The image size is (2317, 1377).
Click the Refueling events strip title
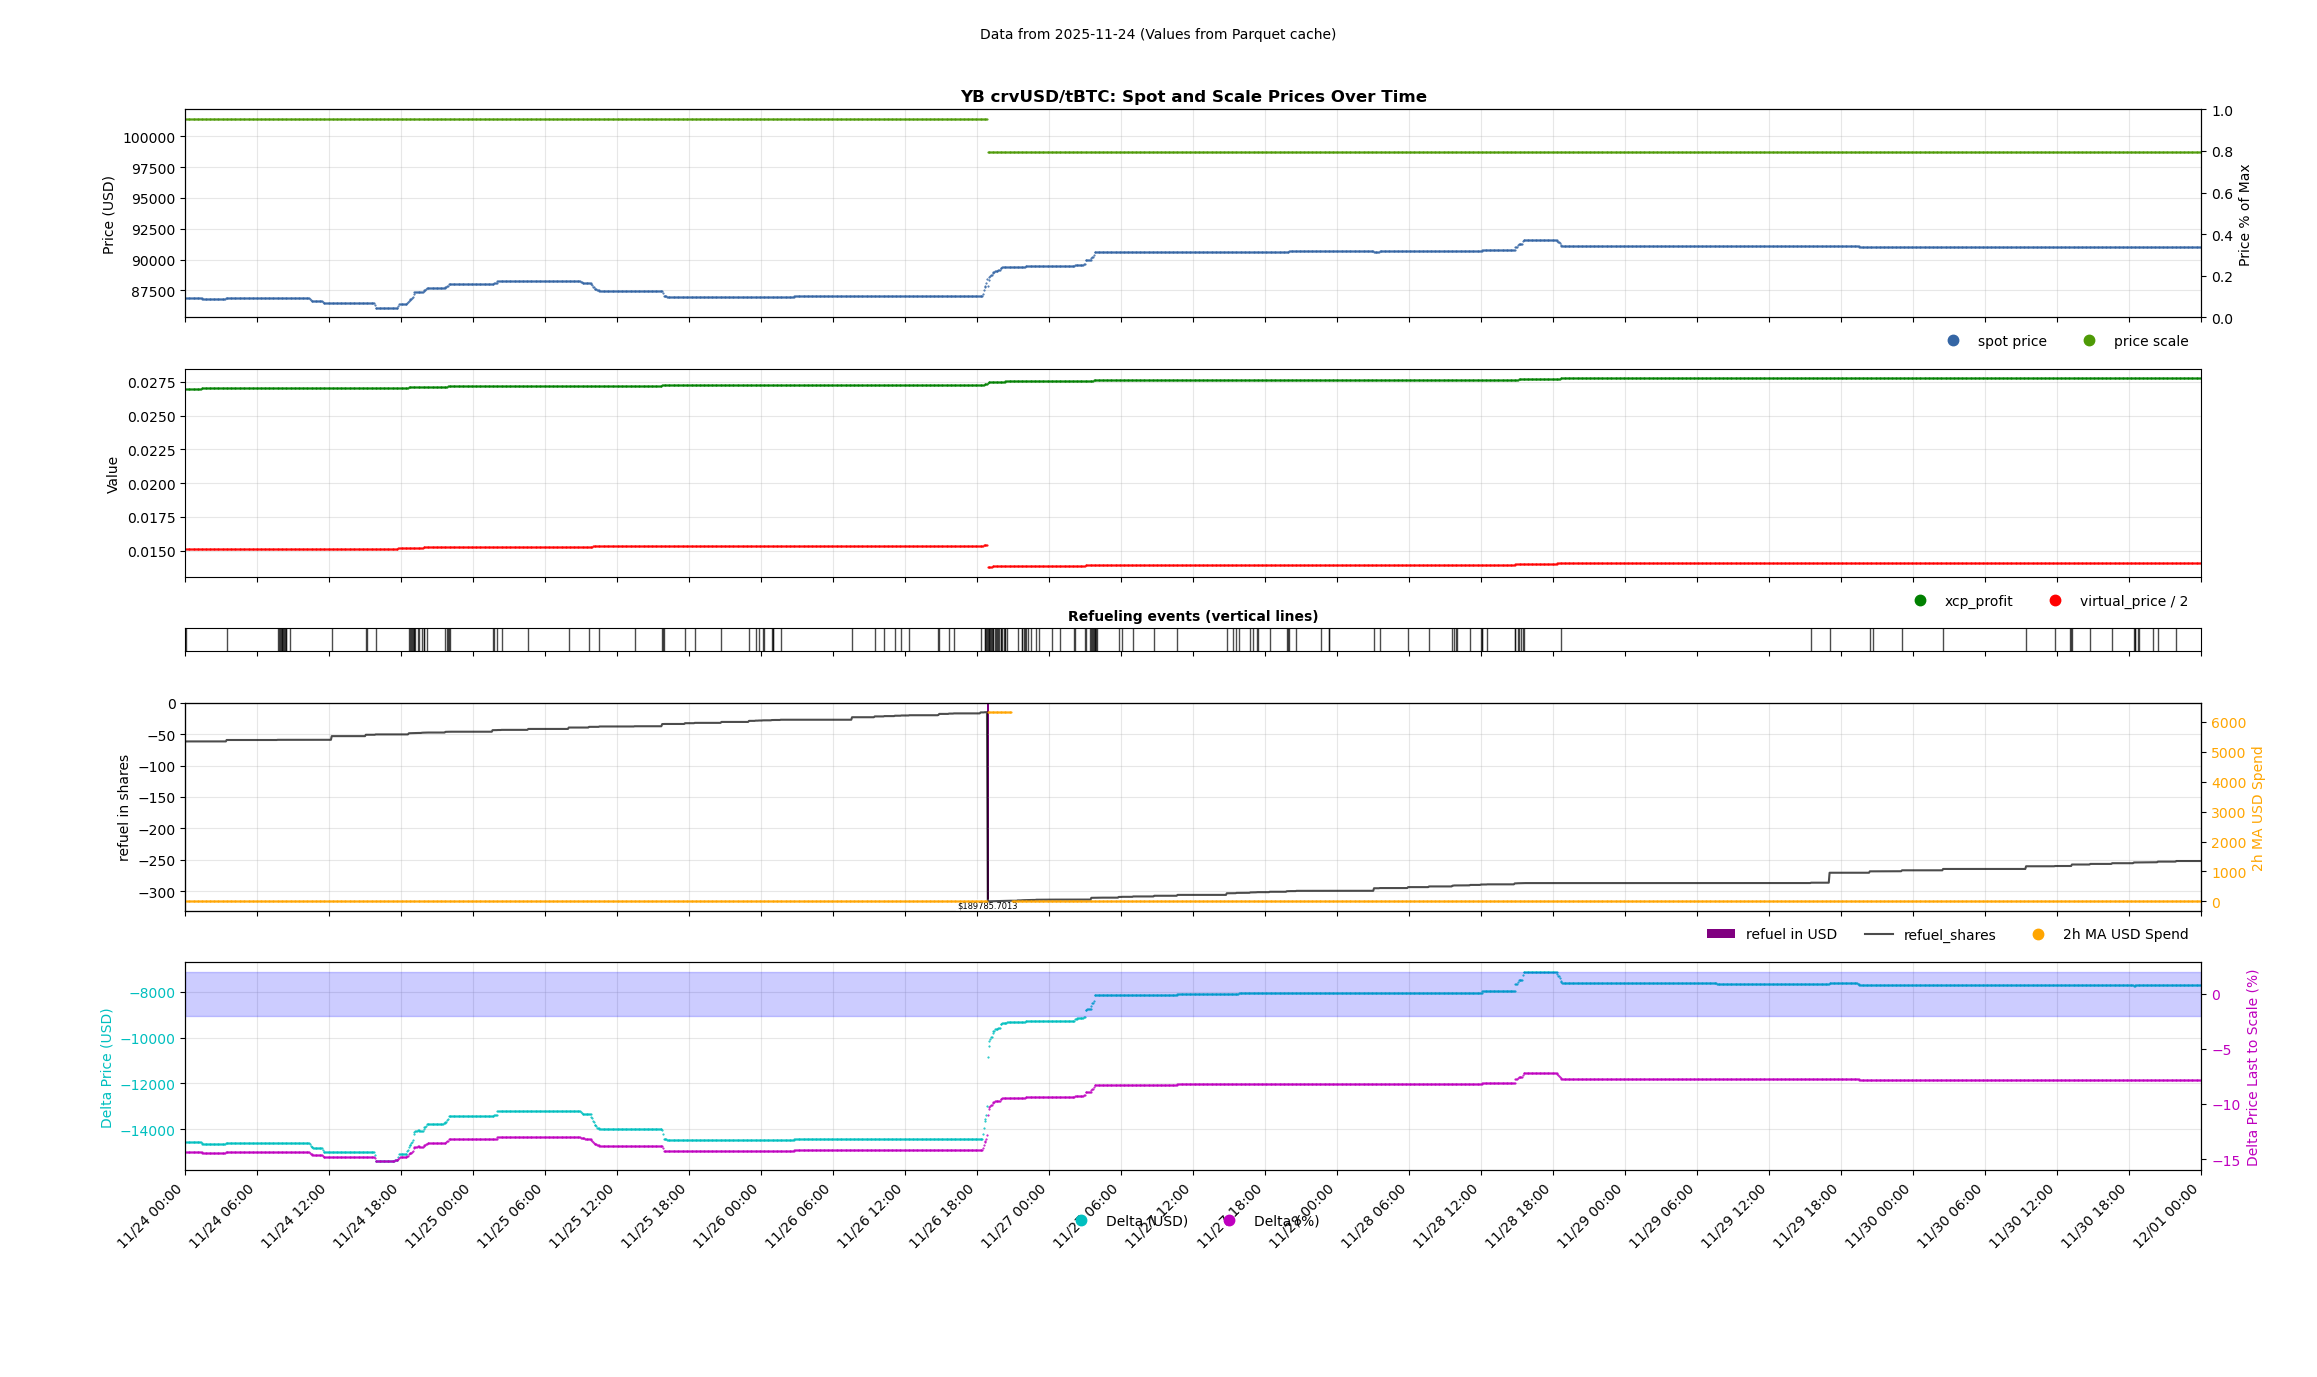(1193, 616)
